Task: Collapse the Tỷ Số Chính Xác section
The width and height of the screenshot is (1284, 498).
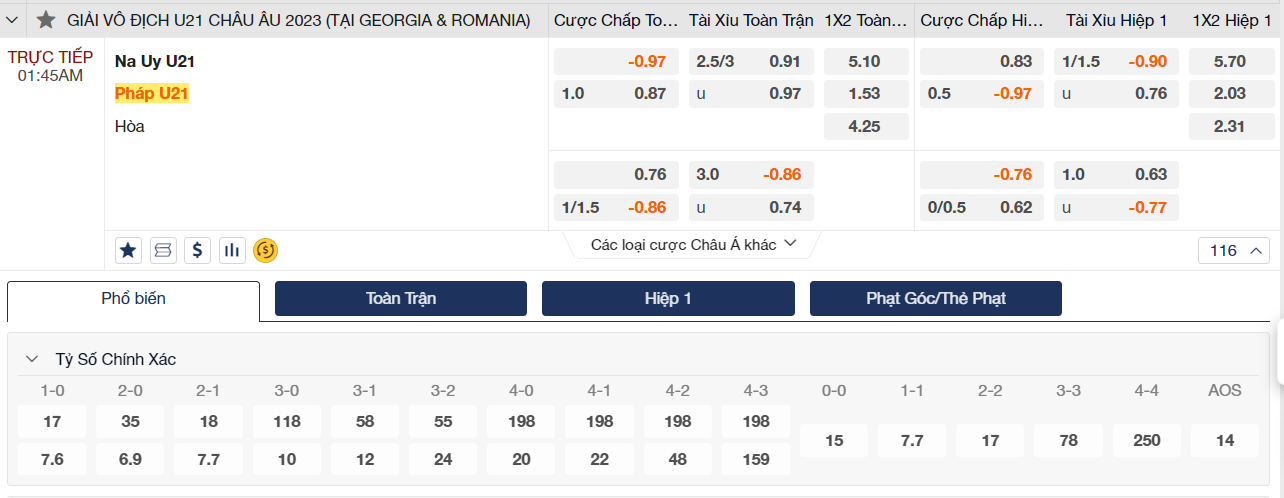Action: (x=33, y=359)
